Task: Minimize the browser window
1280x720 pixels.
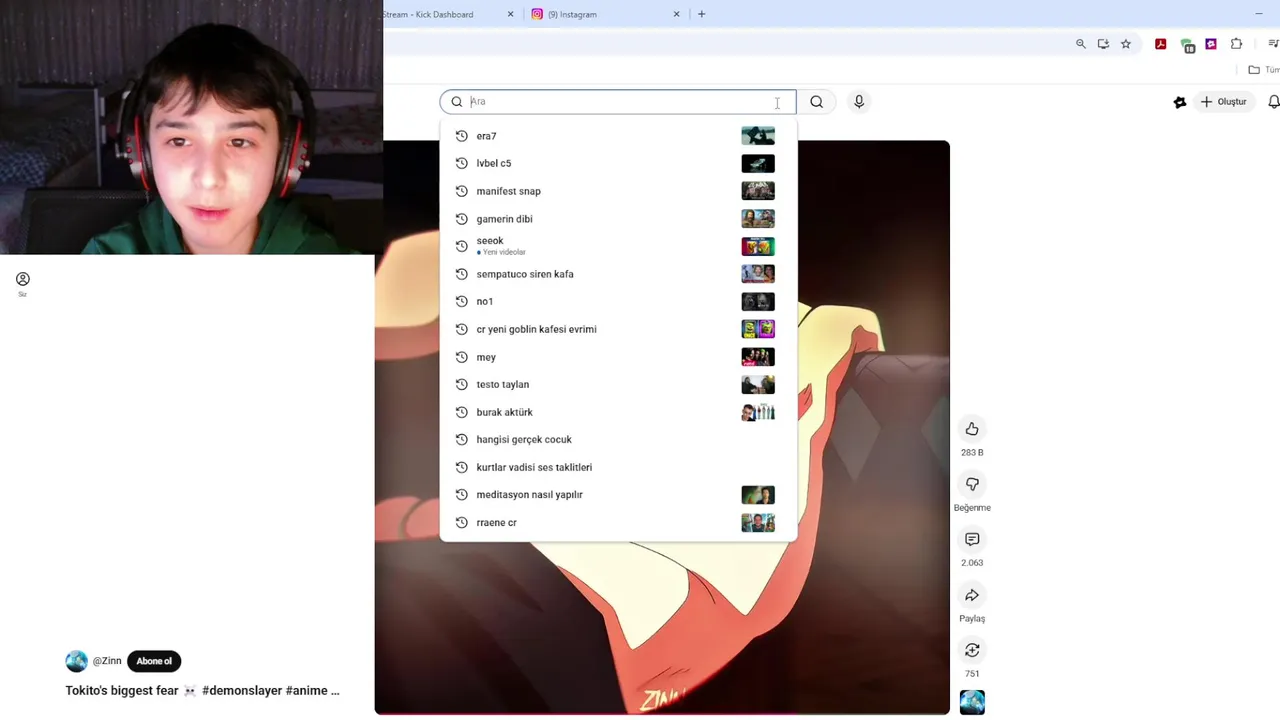Action: [x=1258, y=14]
